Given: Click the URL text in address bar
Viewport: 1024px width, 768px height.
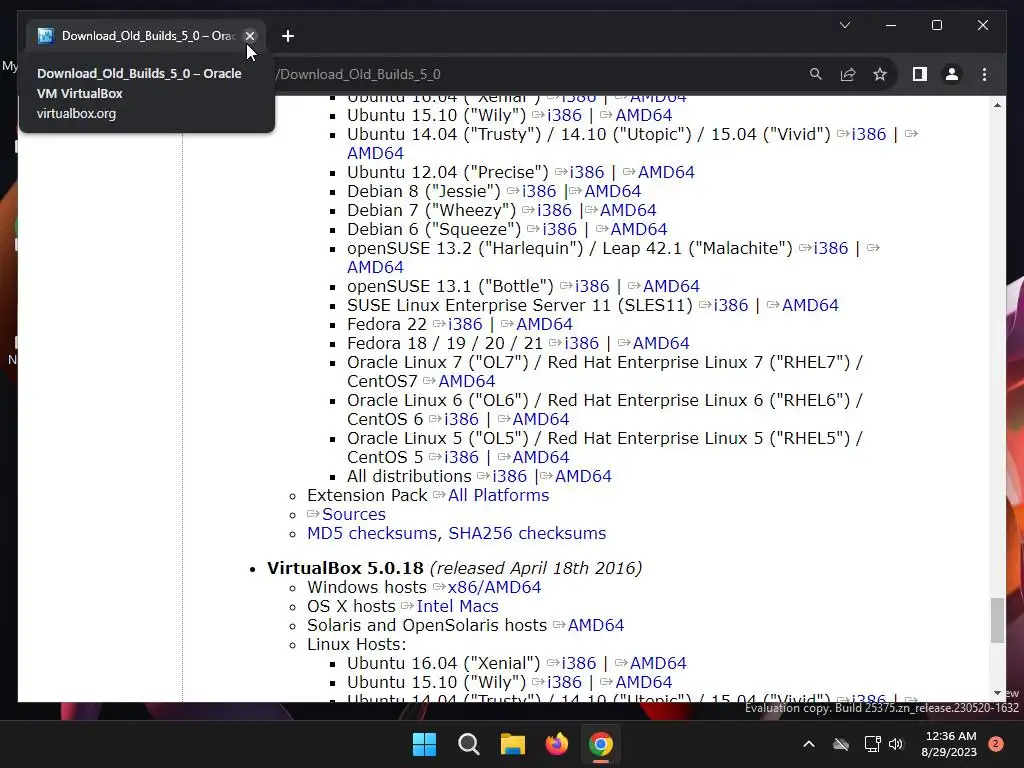Looking at the screenshot, I should pyautogui.click(x=359, y=74).
